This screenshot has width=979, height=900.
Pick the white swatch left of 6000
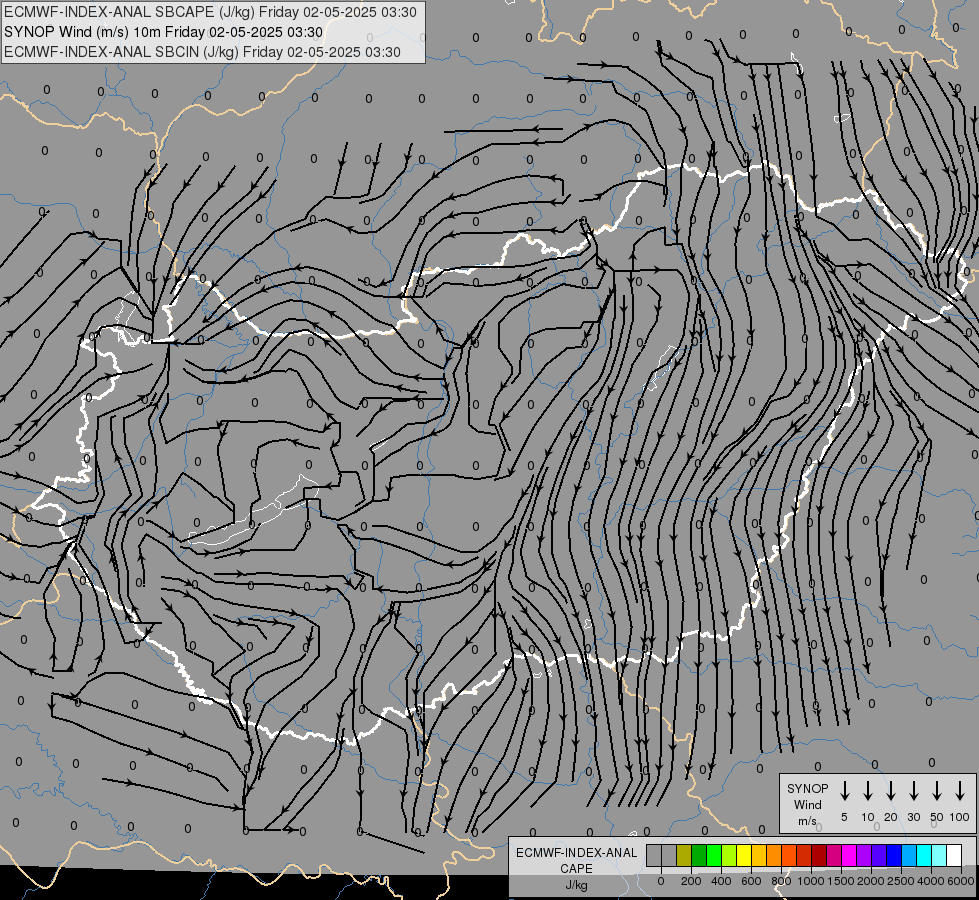[953, 855]
